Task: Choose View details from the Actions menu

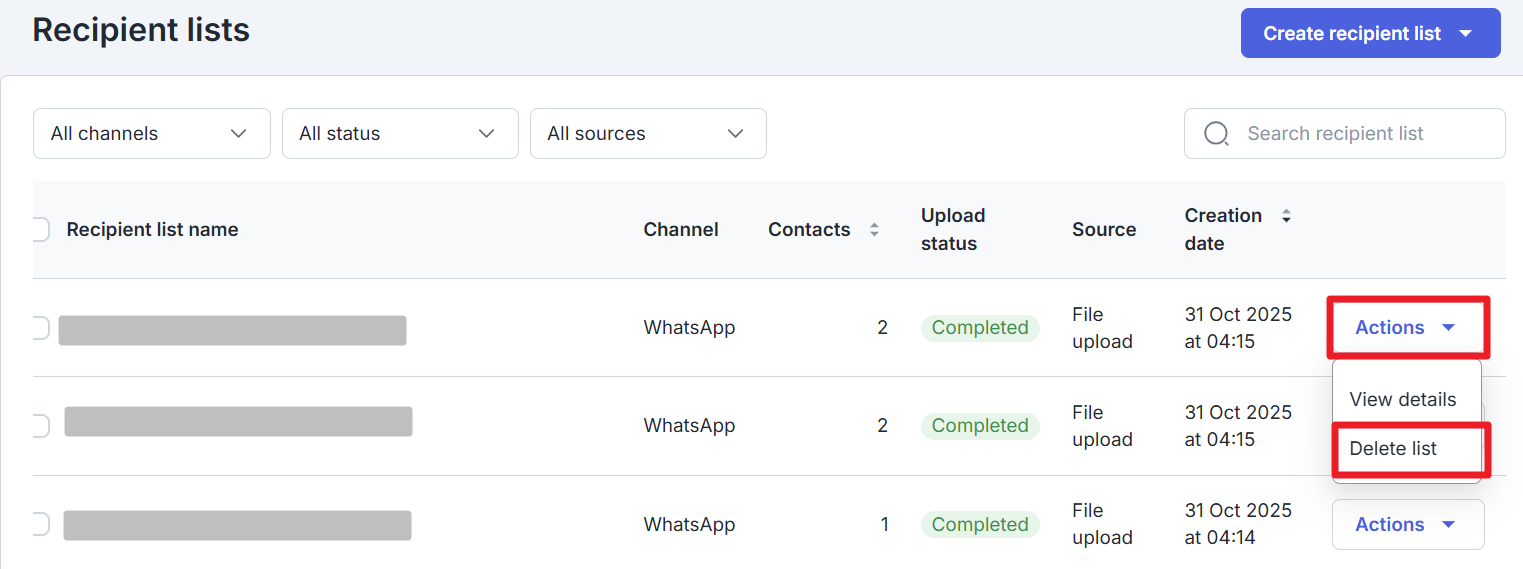Action: point(1402,399)
